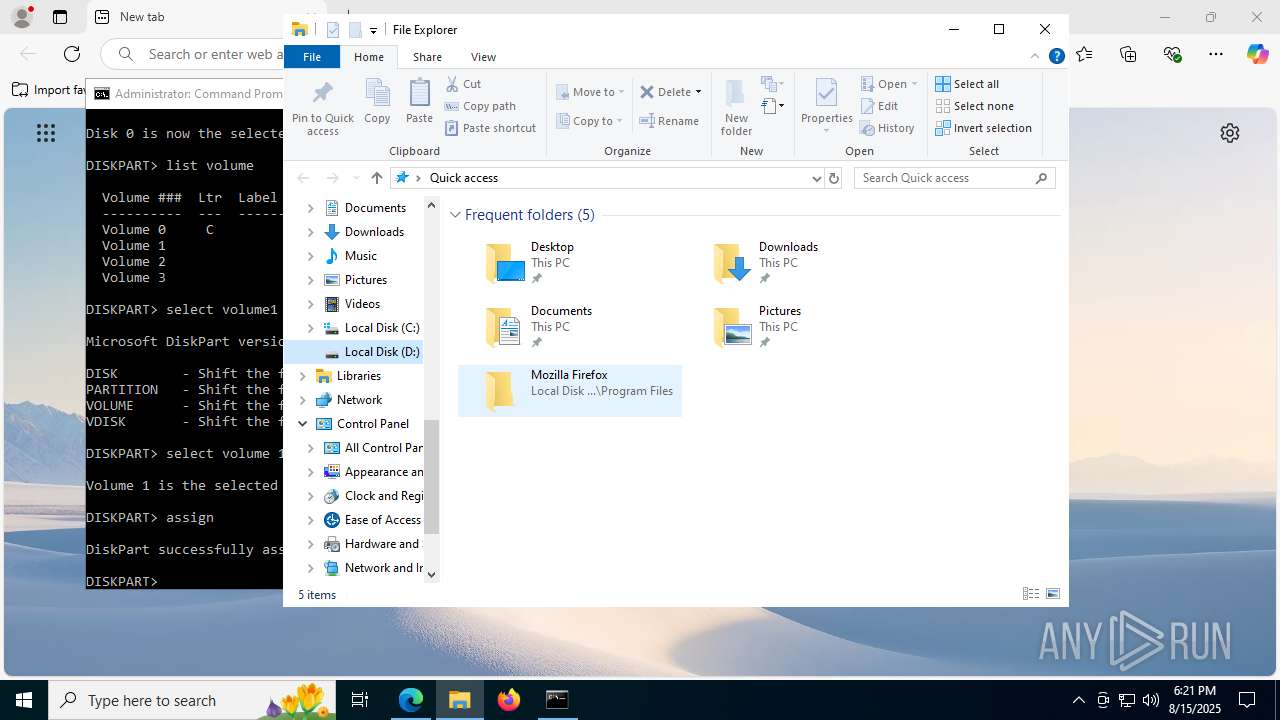Image resolution: width=1280 pixels, height=720 pixels.
Task: Click the Task View taskbar icon
Action: (360, 700)
